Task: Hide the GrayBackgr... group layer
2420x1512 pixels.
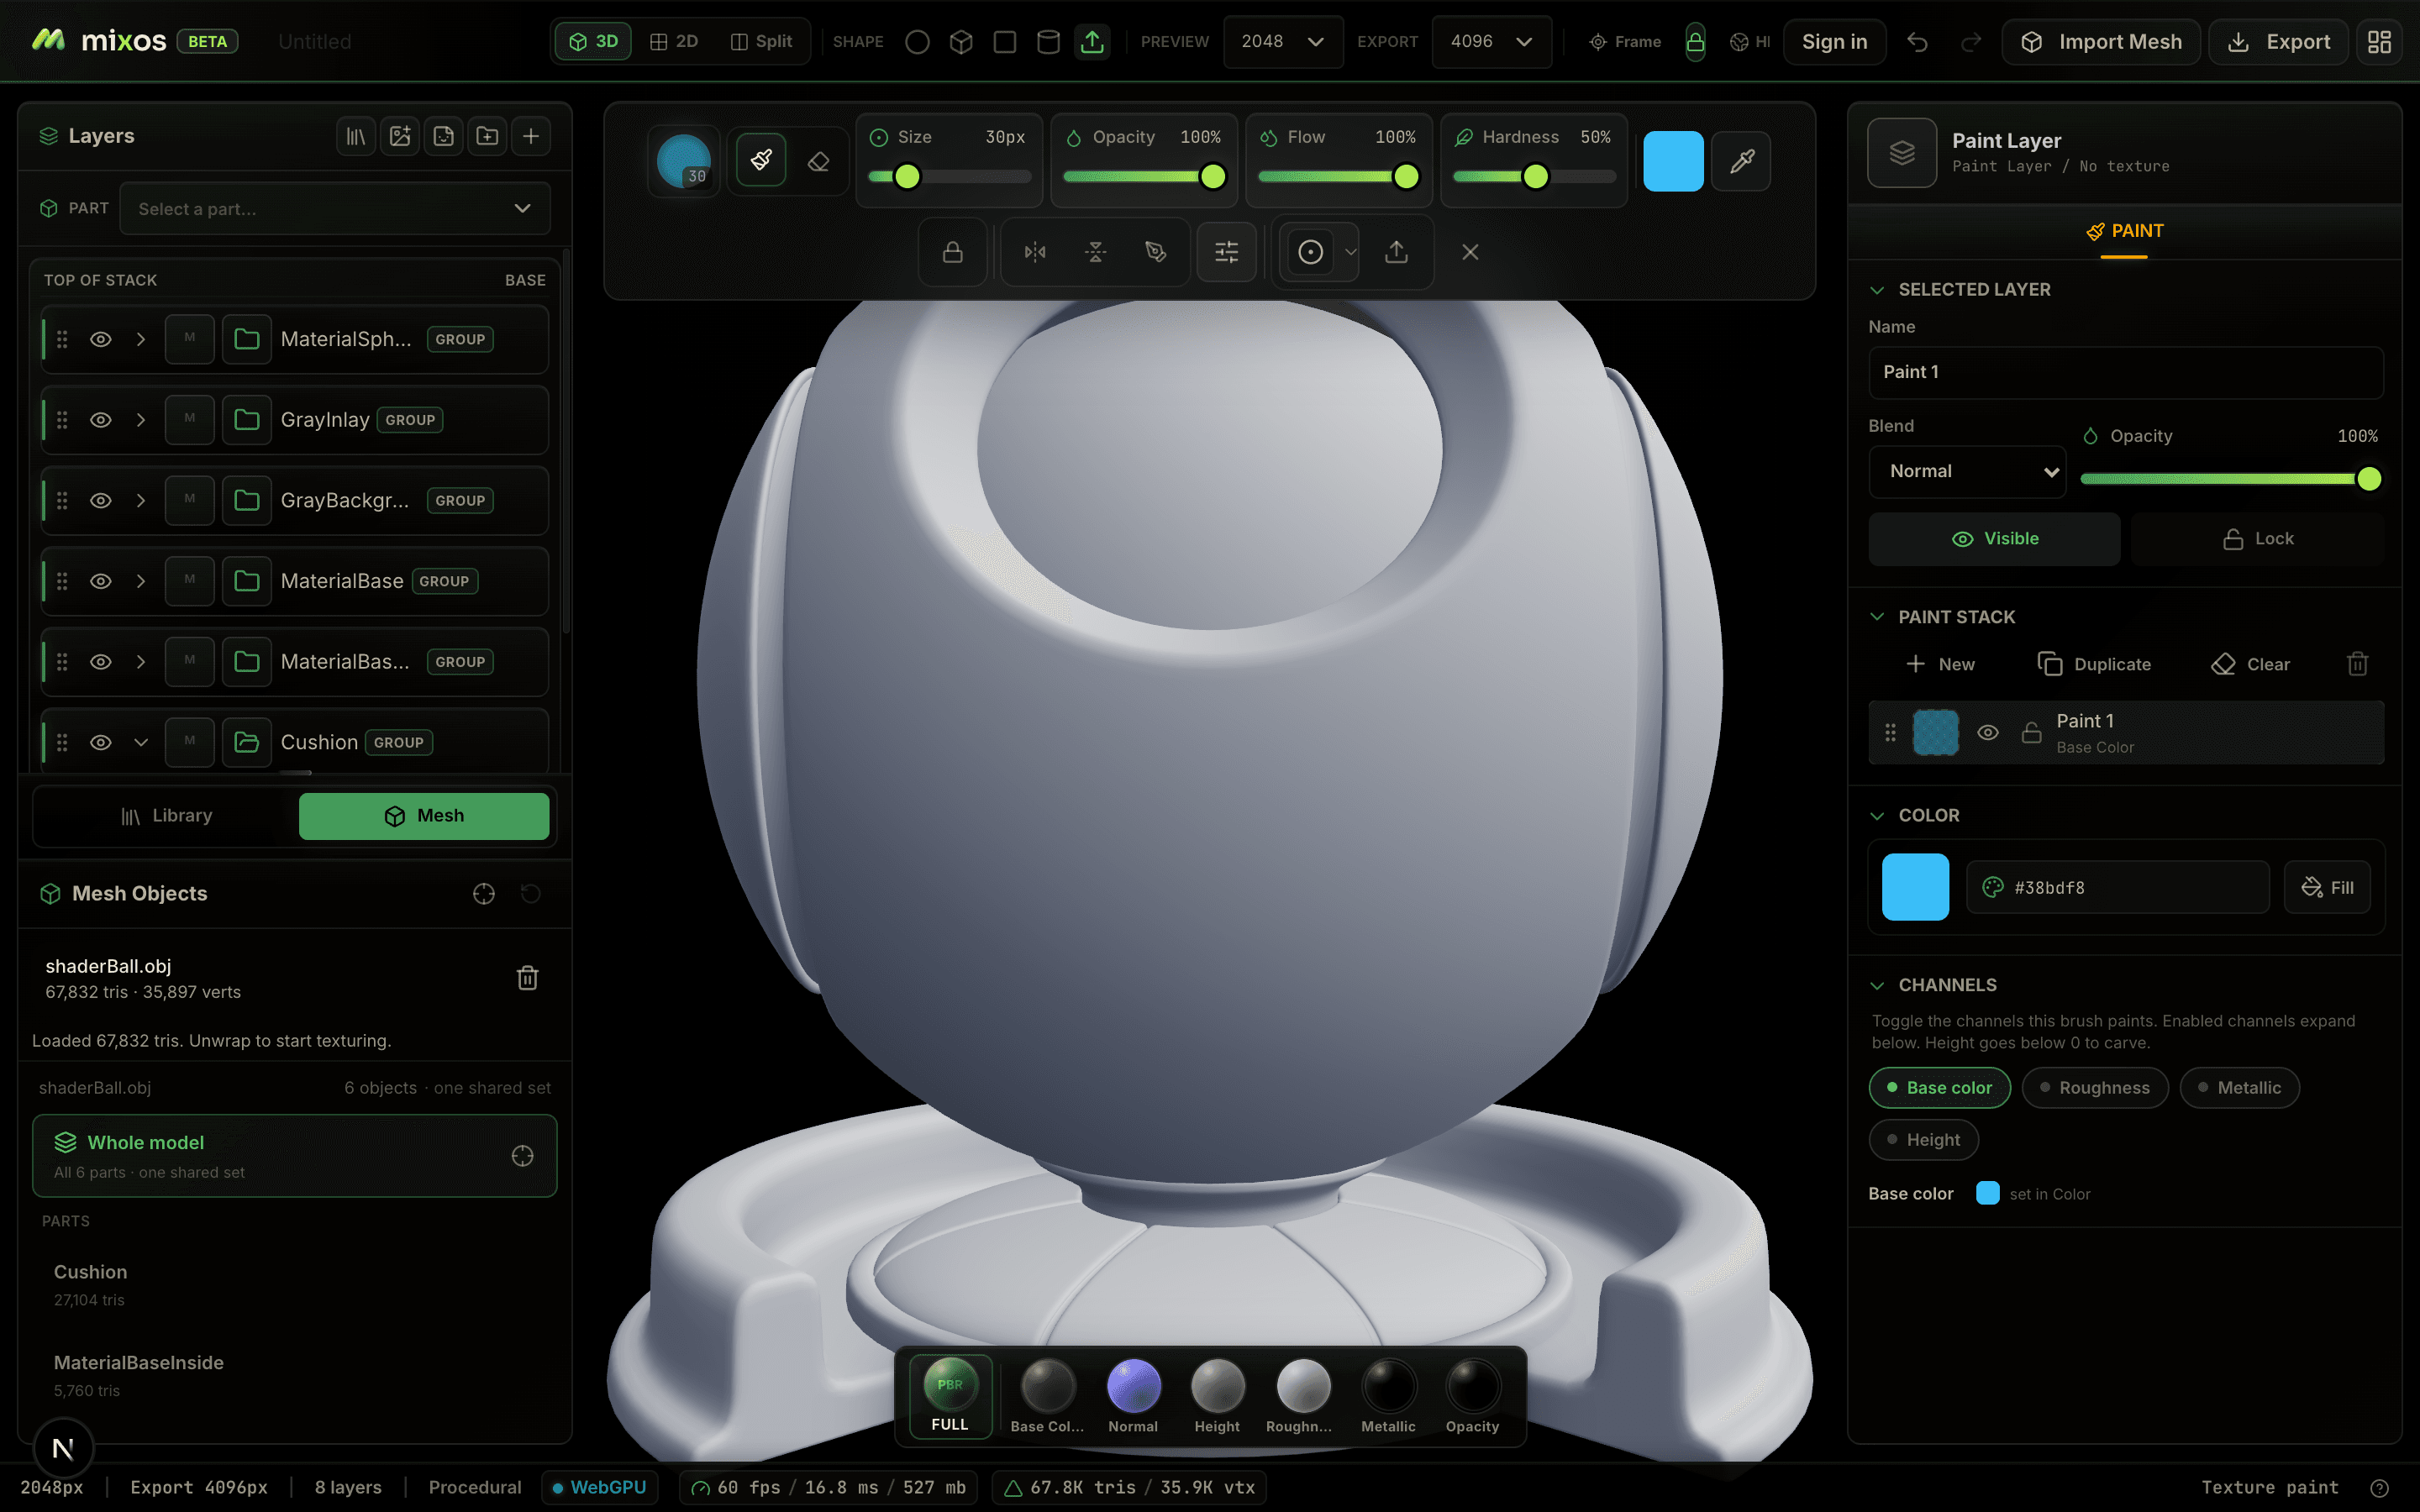Action: pos(101,501)
